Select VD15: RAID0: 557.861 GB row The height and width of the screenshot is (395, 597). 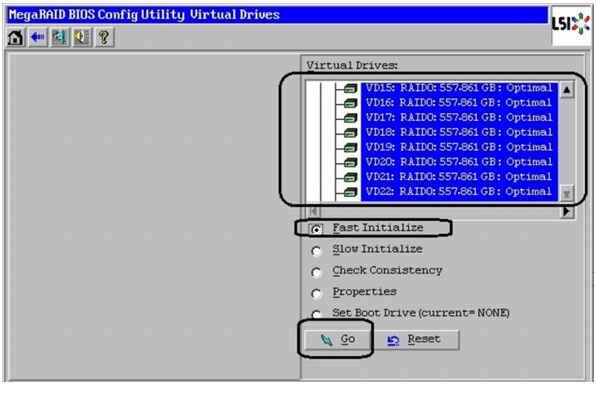pyautogui.click(x=459, y=88)
